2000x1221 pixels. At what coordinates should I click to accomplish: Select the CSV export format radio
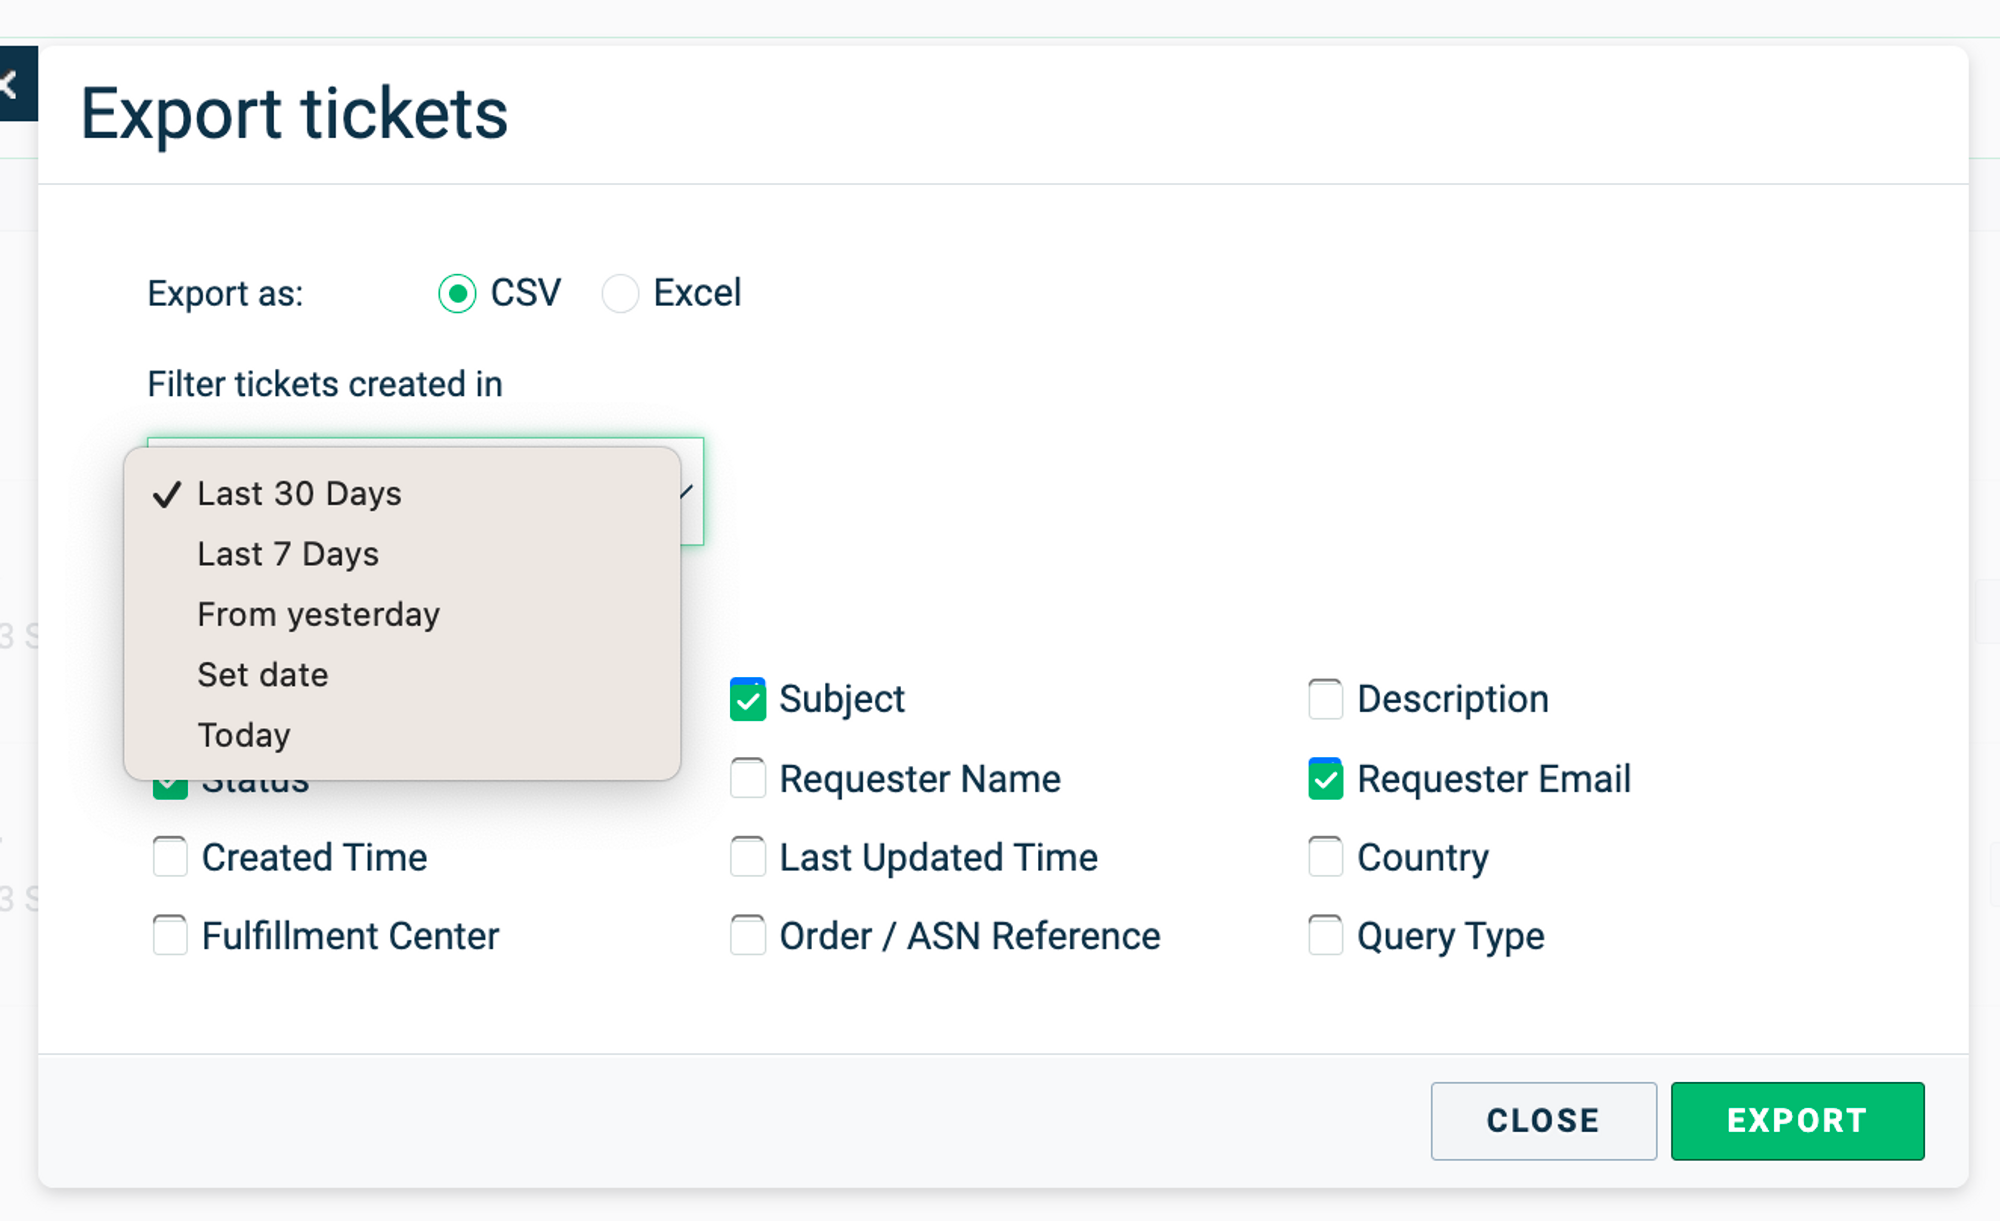pyautogui.click(x=457, y=294)
